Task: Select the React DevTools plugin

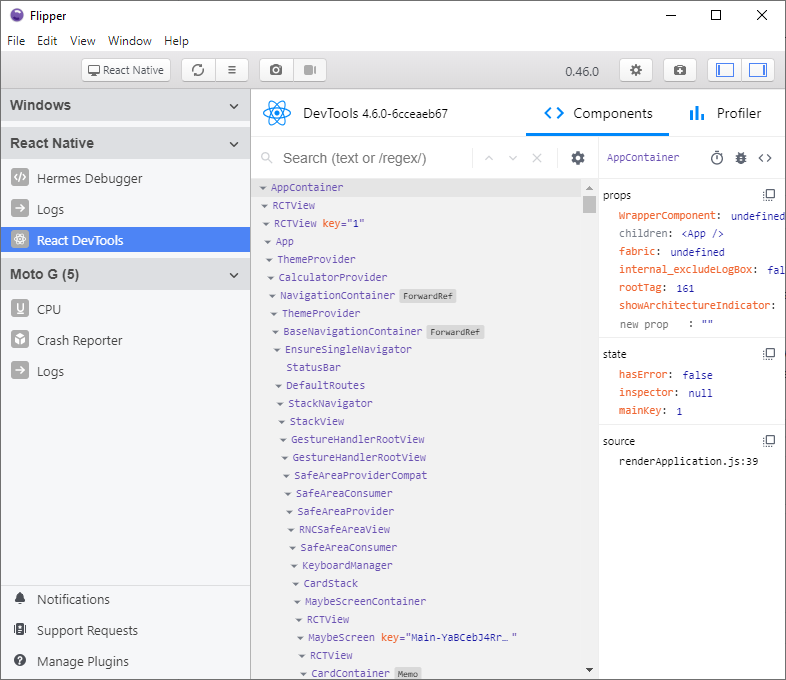Action: click(125, 240)
